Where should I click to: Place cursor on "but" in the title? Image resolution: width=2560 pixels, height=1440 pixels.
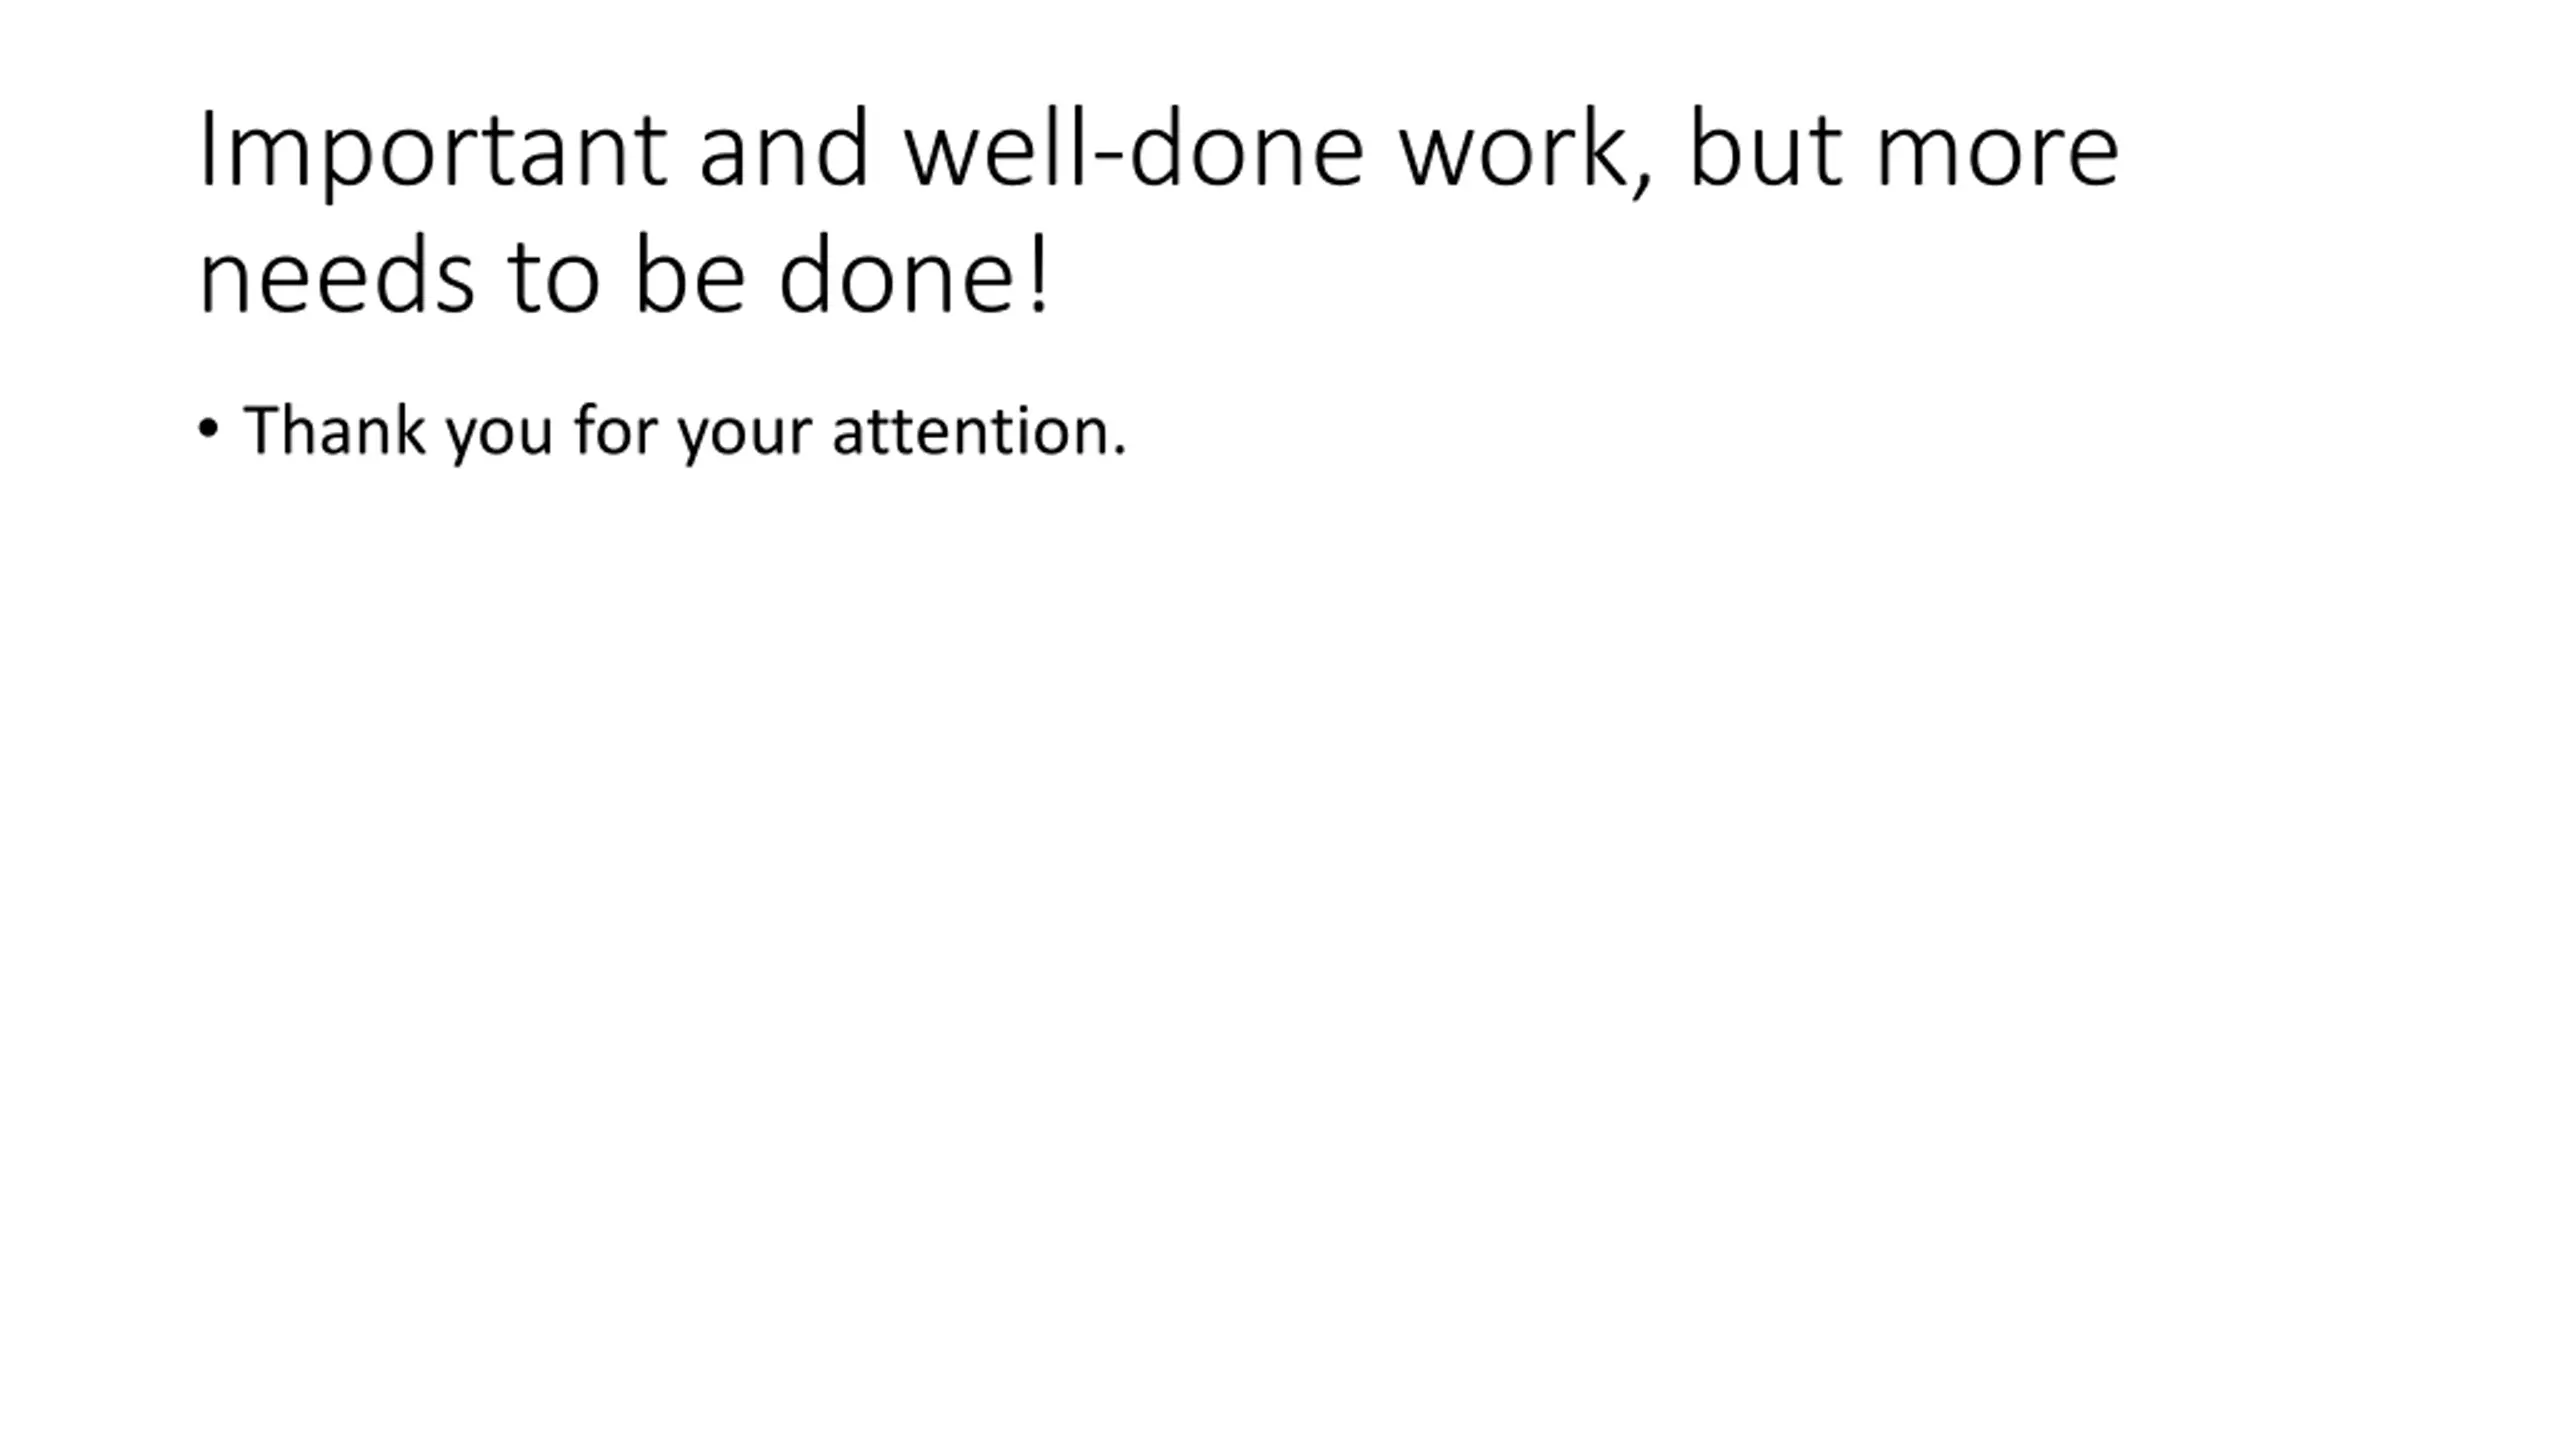(1765, 148)
